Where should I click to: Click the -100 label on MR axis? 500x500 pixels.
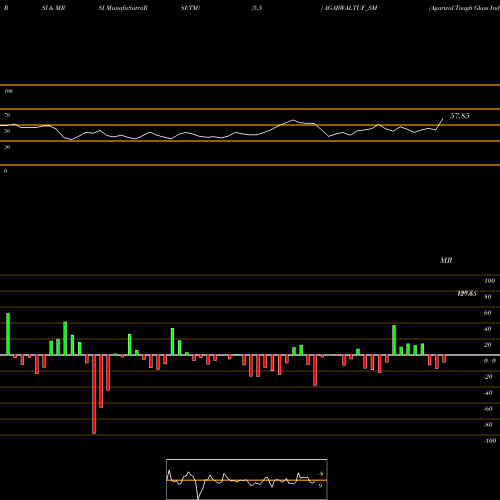coord(490,441)
